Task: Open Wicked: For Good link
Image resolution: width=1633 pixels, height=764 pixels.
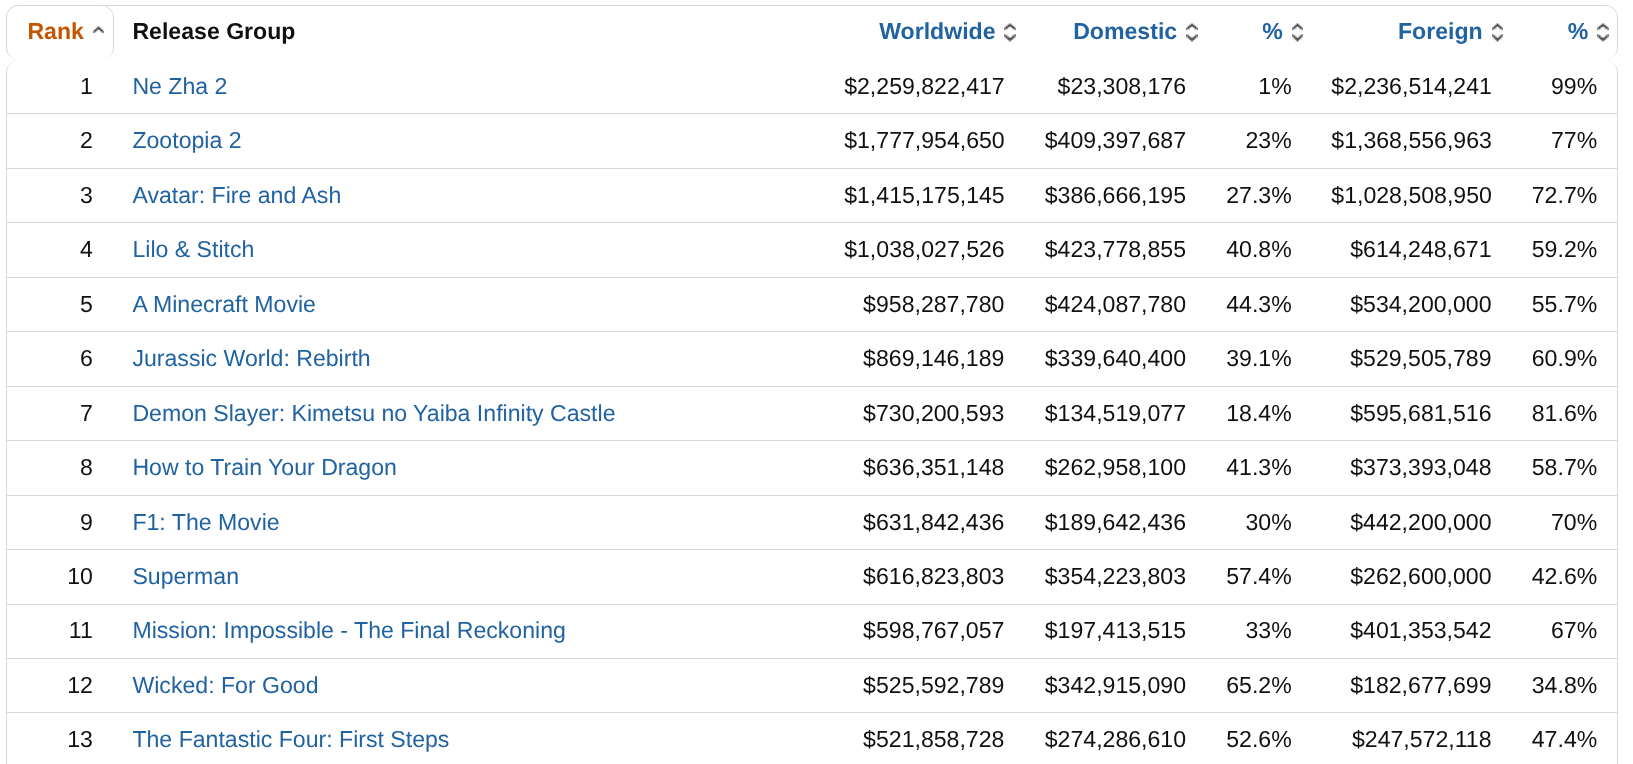Action: click(x=225, y=686)
